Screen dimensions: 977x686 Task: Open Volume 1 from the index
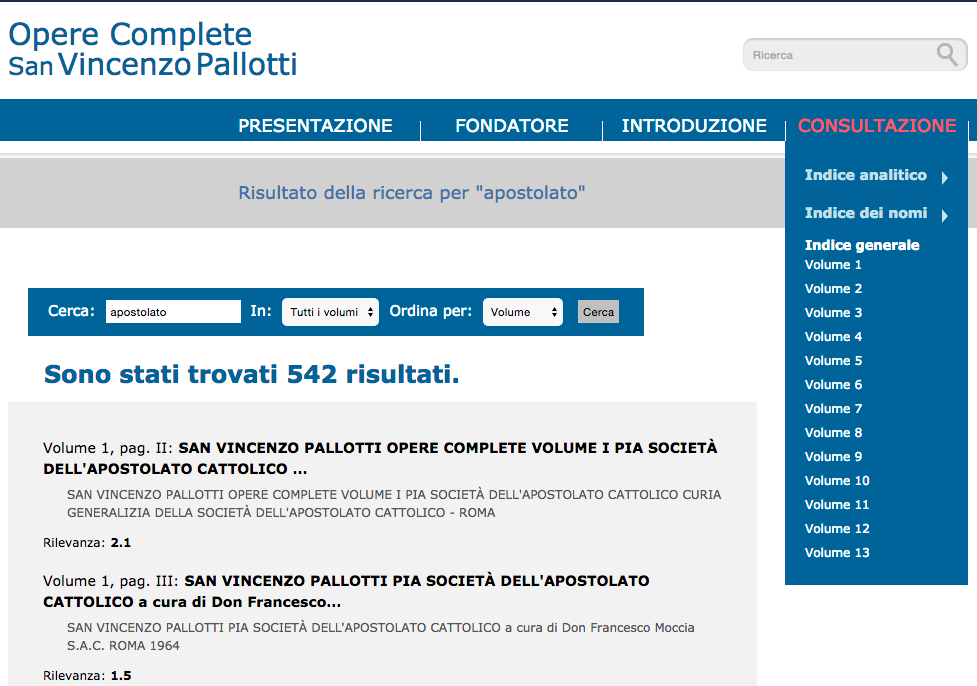[x=833, y=265]
